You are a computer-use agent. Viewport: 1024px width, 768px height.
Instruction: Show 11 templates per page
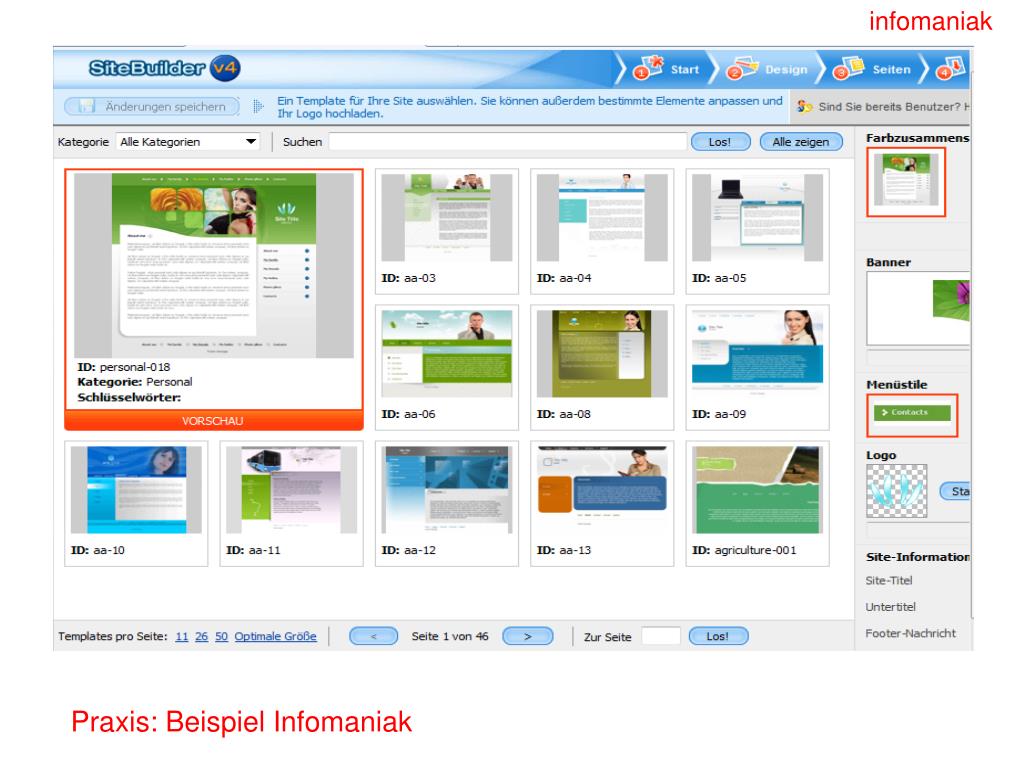(182, 637)
